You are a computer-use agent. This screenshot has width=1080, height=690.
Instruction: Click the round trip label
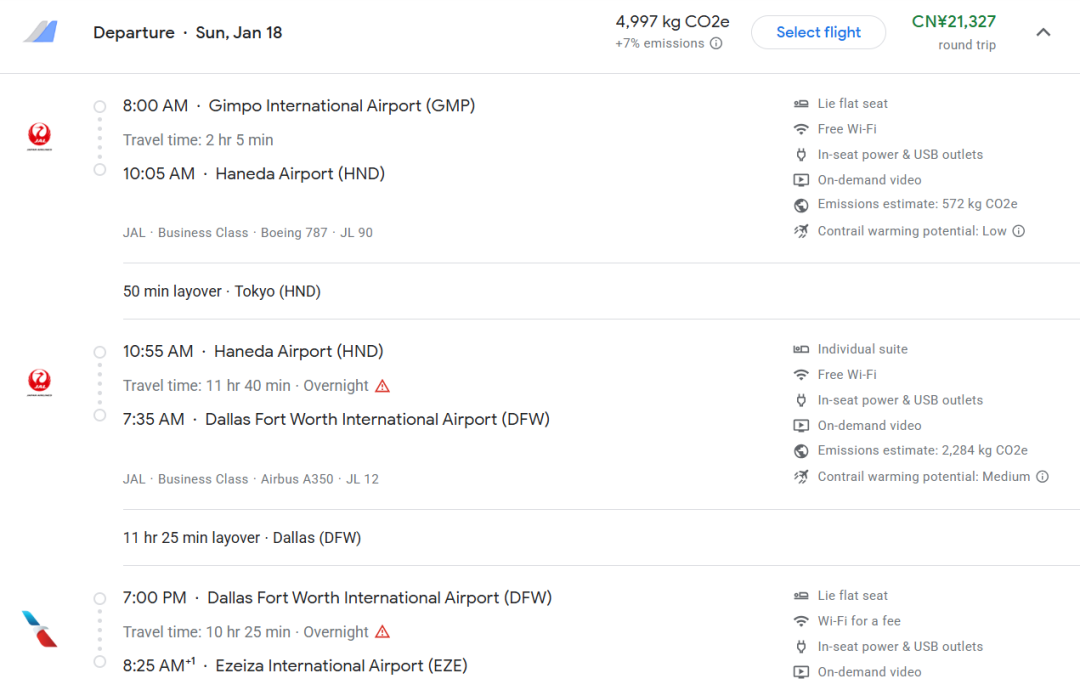[x=967, y=45]
